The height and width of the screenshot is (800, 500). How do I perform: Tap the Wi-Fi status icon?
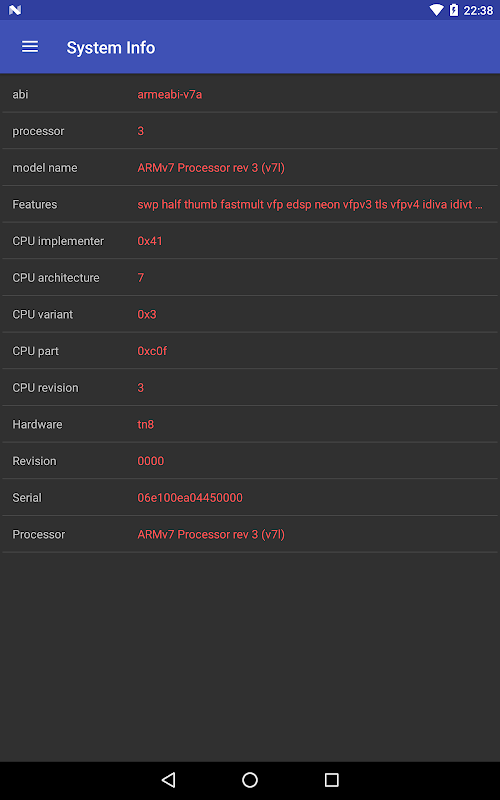click(x=436, y=10)
